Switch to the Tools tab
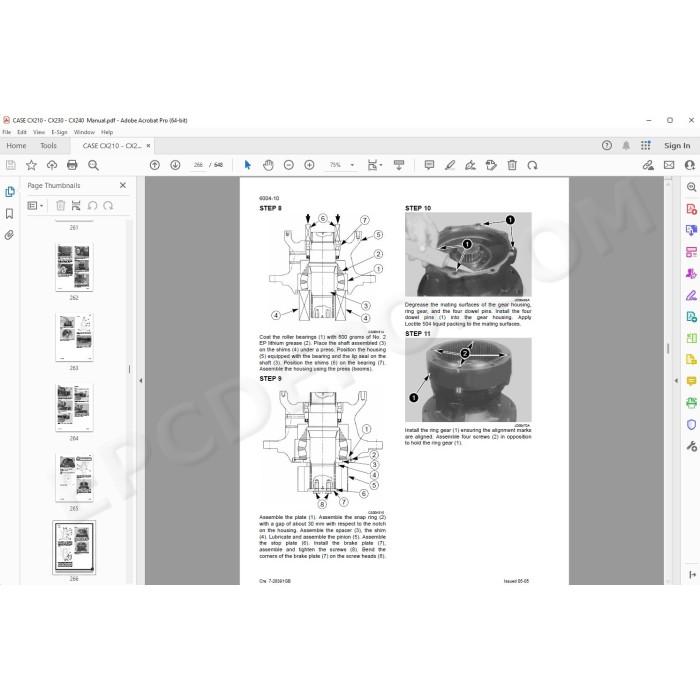This screenshot has height=700, width=700. (48, 146)
